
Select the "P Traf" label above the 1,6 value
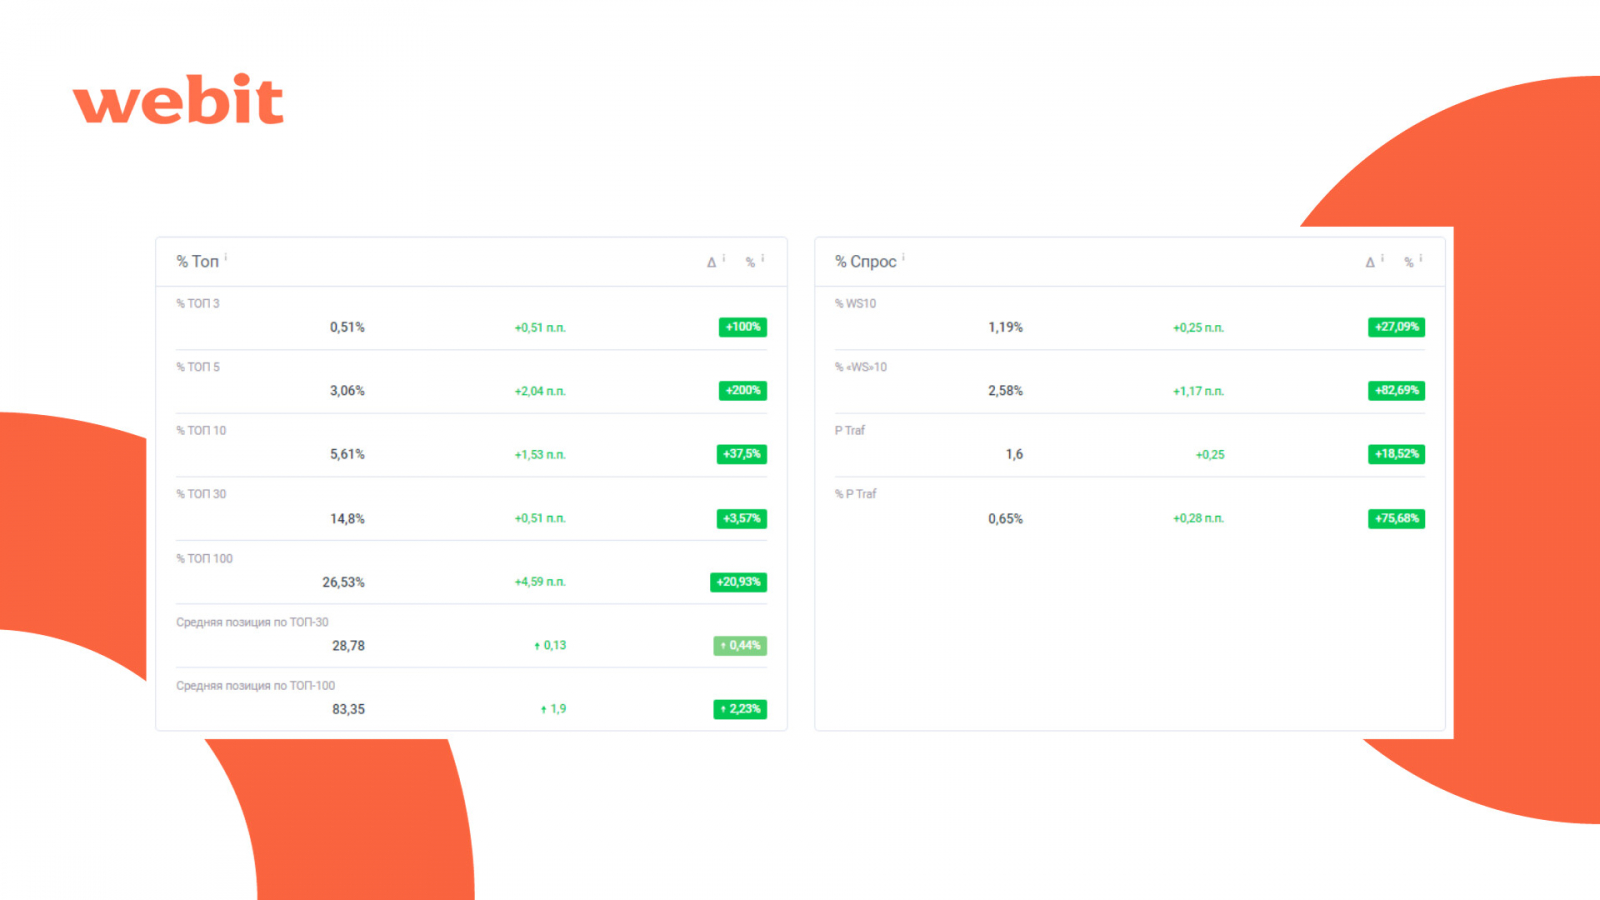[x=850, y=430]
